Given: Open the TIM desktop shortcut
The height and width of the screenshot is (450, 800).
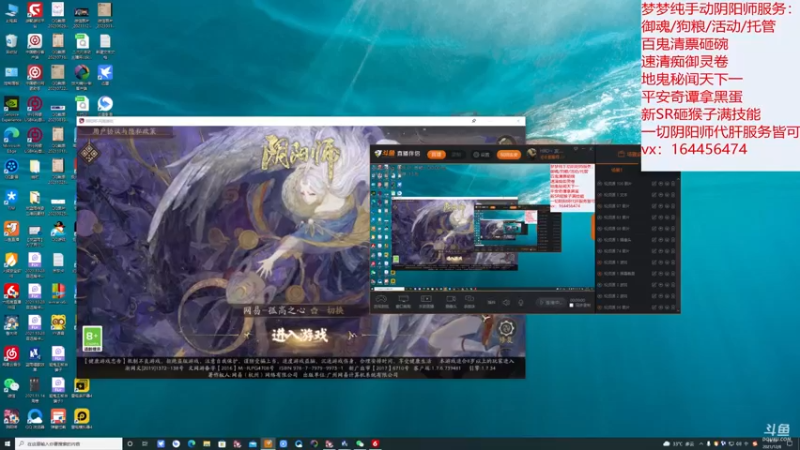Looking at the screenshot, I should pyautogui.click(x=11, y=200).
